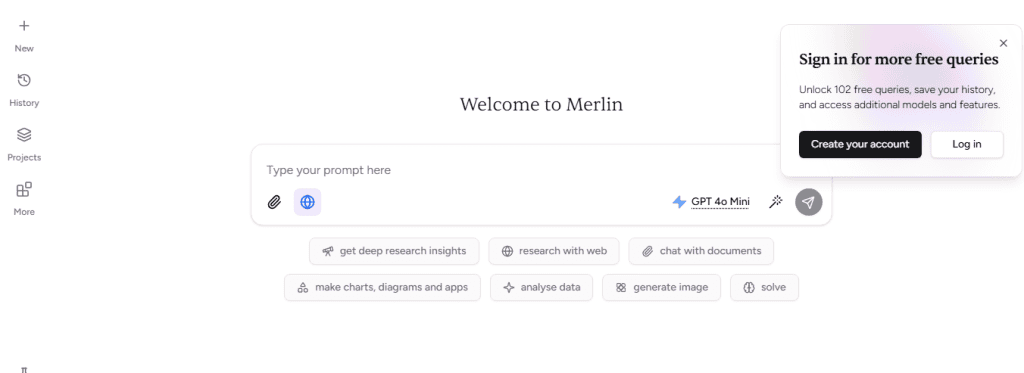Click the 'solve' suggestion chip
The width and height of the screenshot is (1024, 373).
764,287
